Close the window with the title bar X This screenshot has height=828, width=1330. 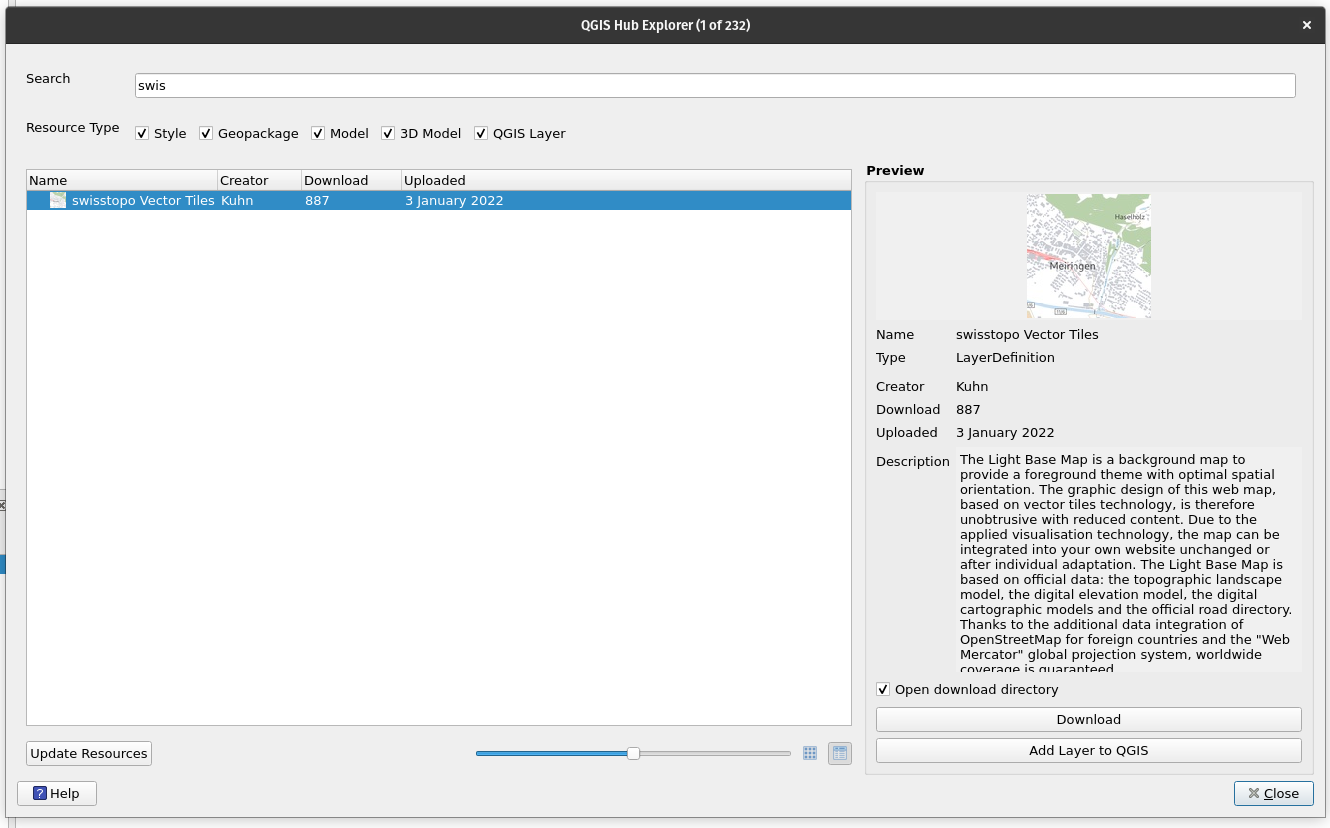point(1306,25)
